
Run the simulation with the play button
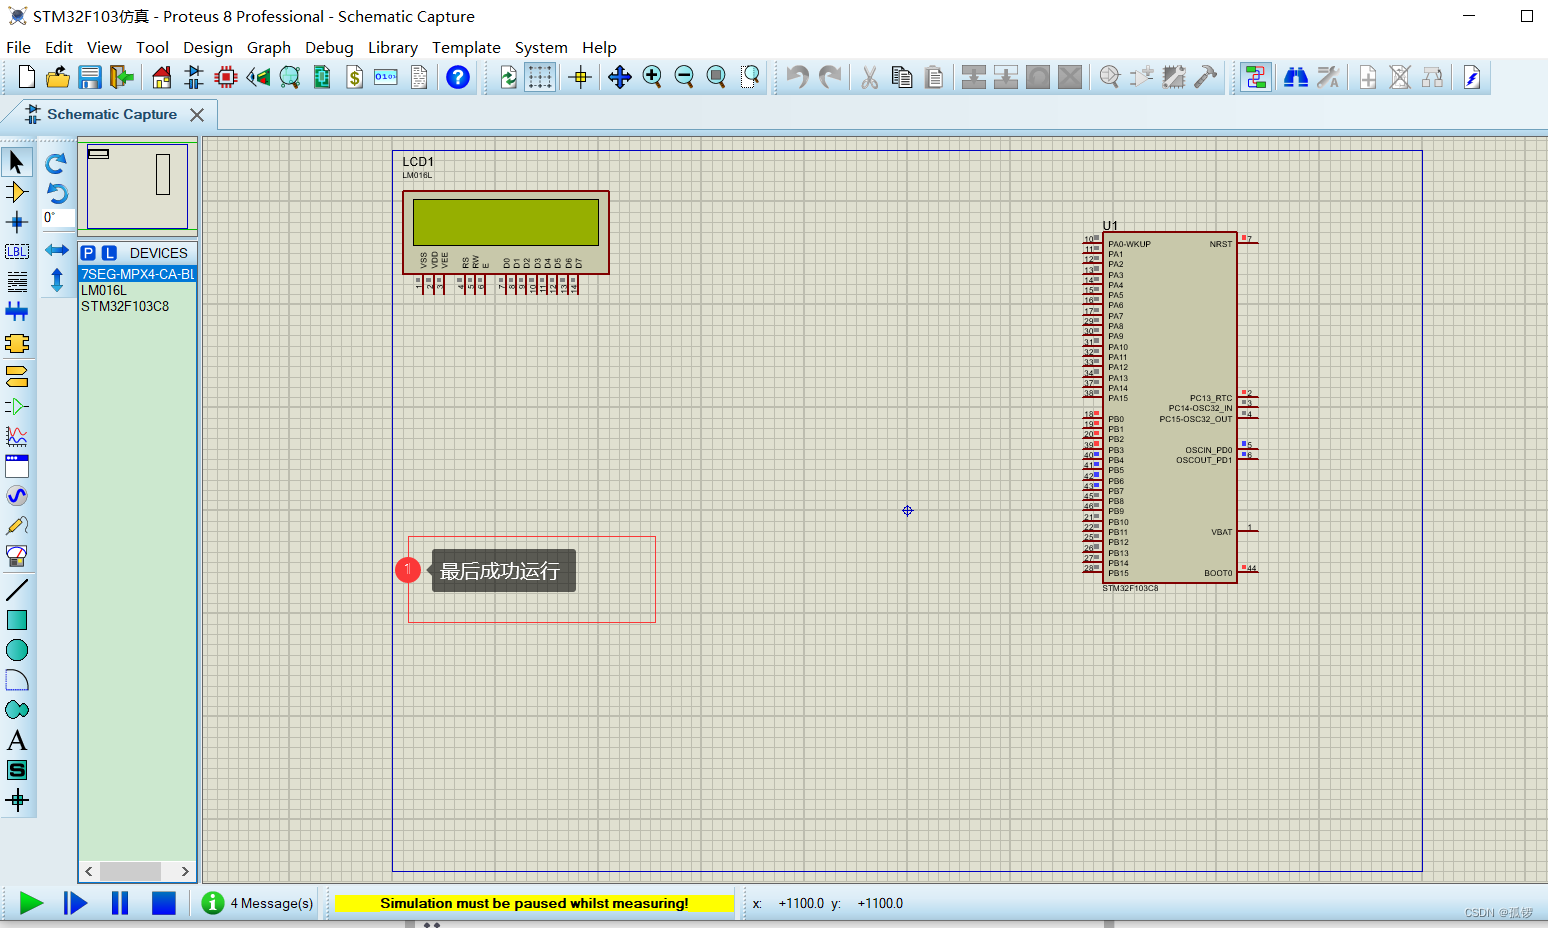click(29, 903)
